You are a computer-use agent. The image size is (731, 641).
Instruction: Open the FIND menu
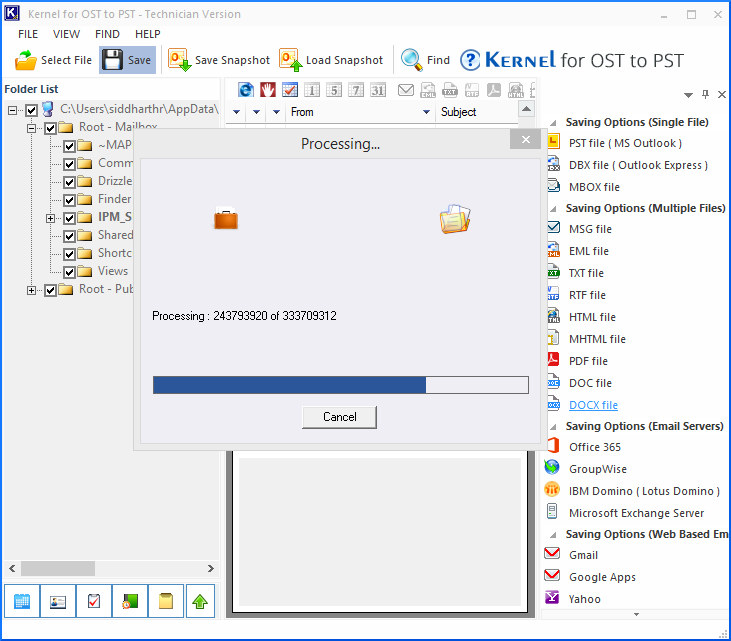[107, 34]
